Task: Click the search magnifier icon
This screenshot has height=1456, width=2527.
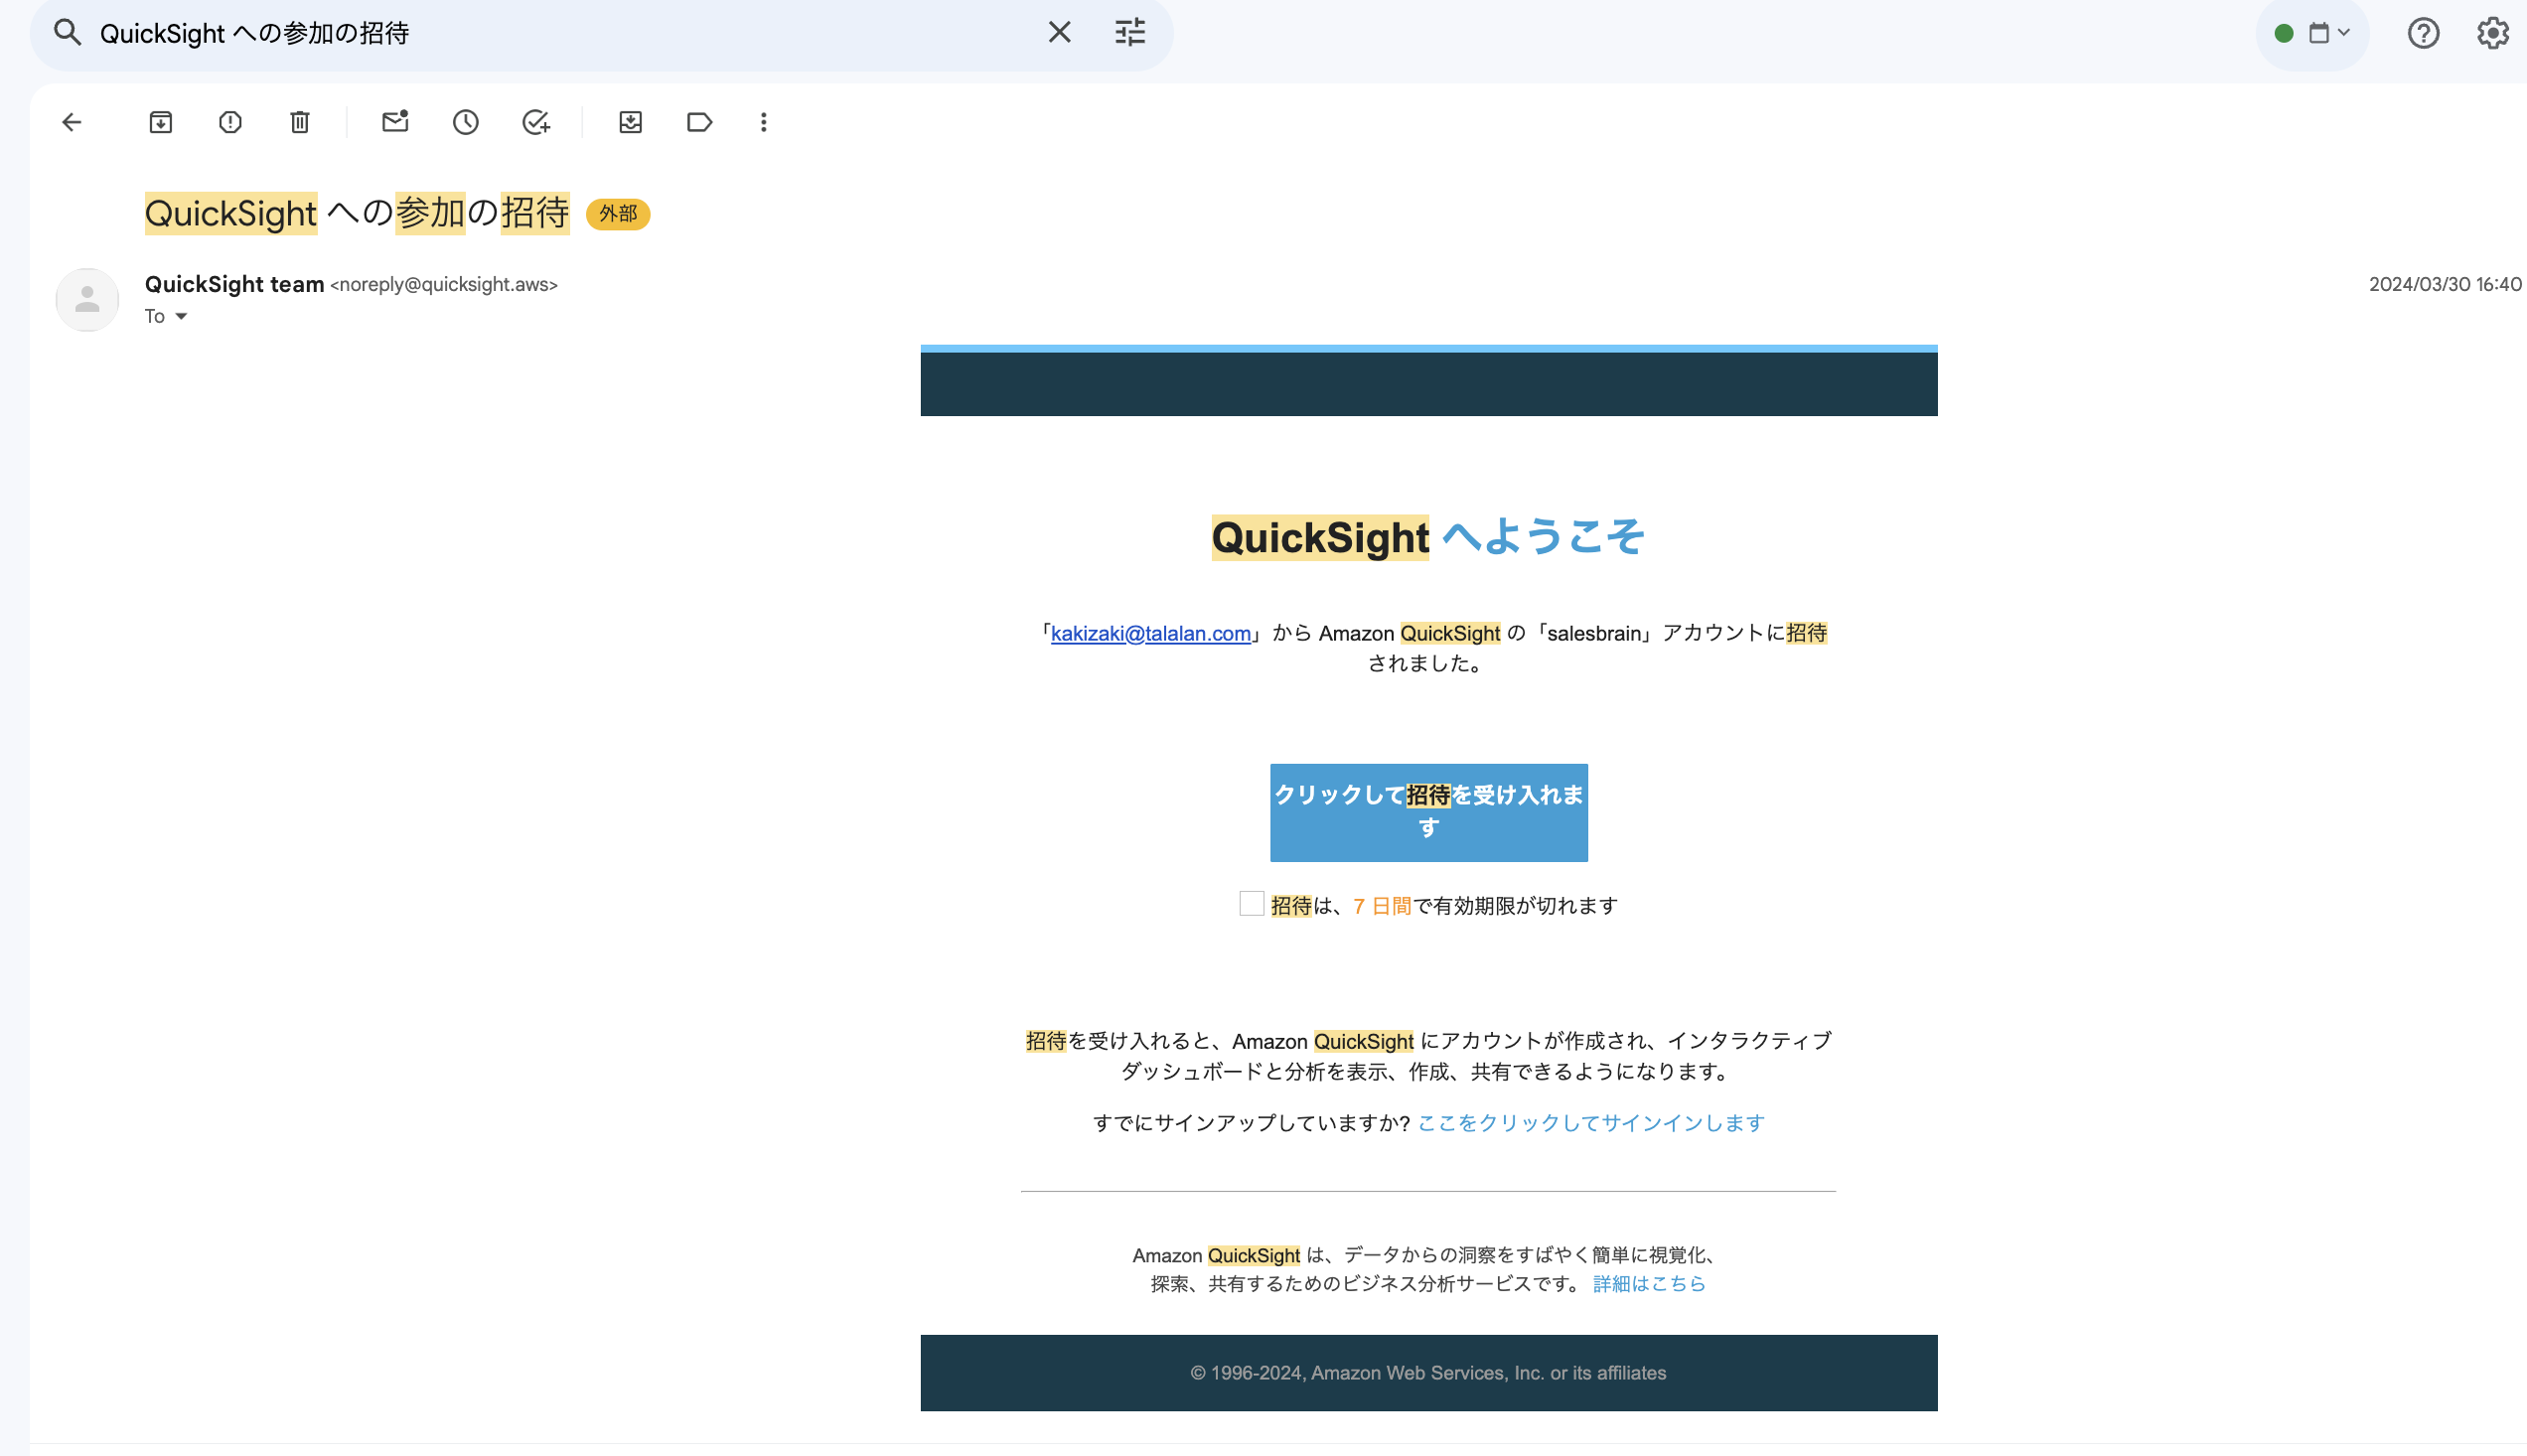Action: point(67,33)
